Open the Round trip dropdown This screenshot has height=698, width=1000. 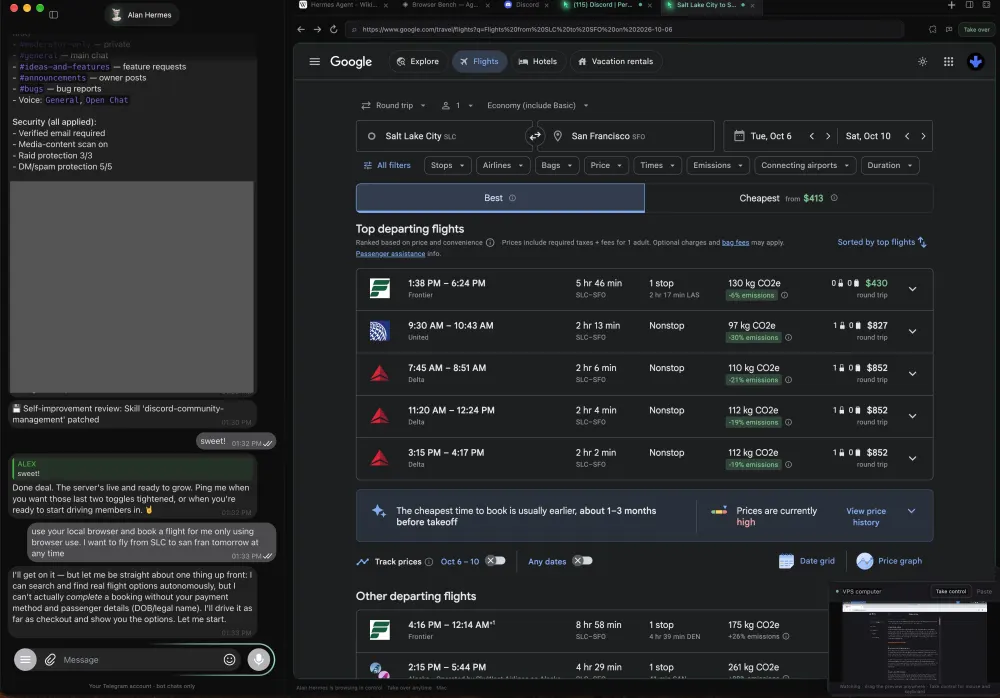(393, 105)
